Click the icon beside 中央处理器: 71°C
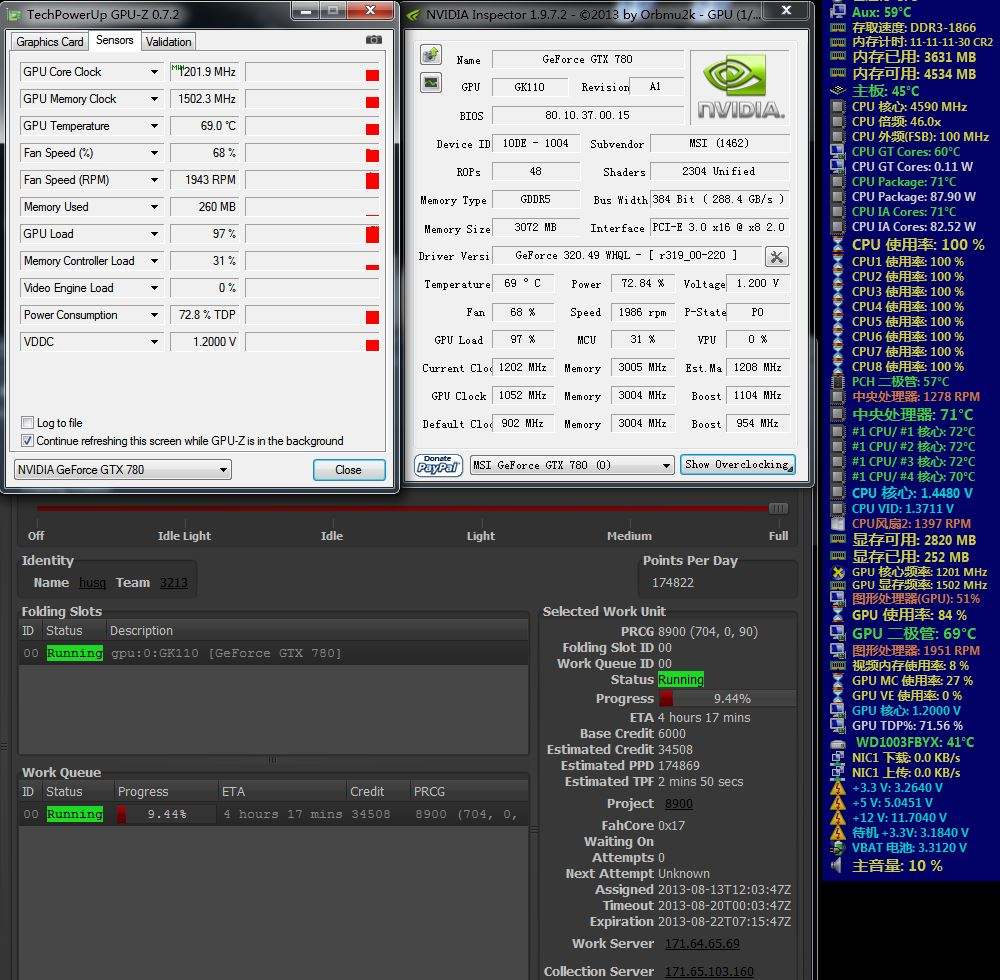This screenshot has height=980, width=1000. pyautogui.click(x=838, y=414)
